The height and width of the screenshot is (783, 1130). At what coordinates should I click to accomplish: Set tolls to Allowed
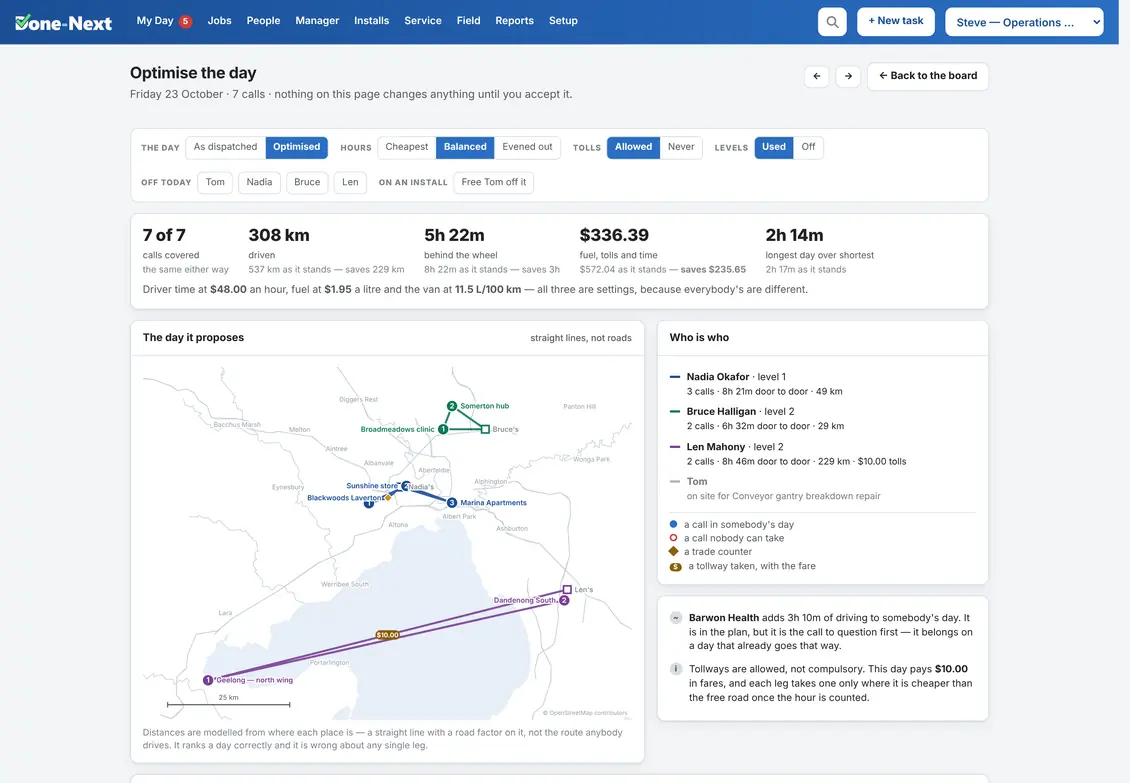point(633,147)
